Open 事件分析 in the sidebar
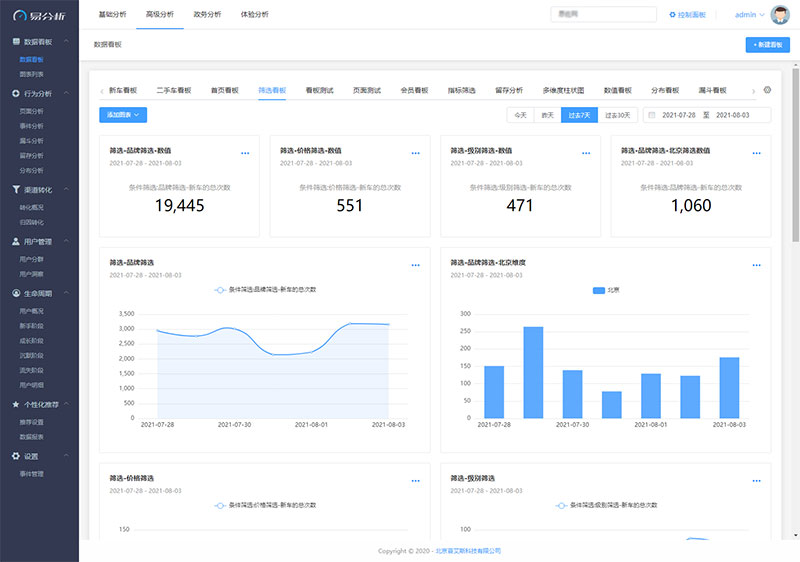 pos(31,126)
